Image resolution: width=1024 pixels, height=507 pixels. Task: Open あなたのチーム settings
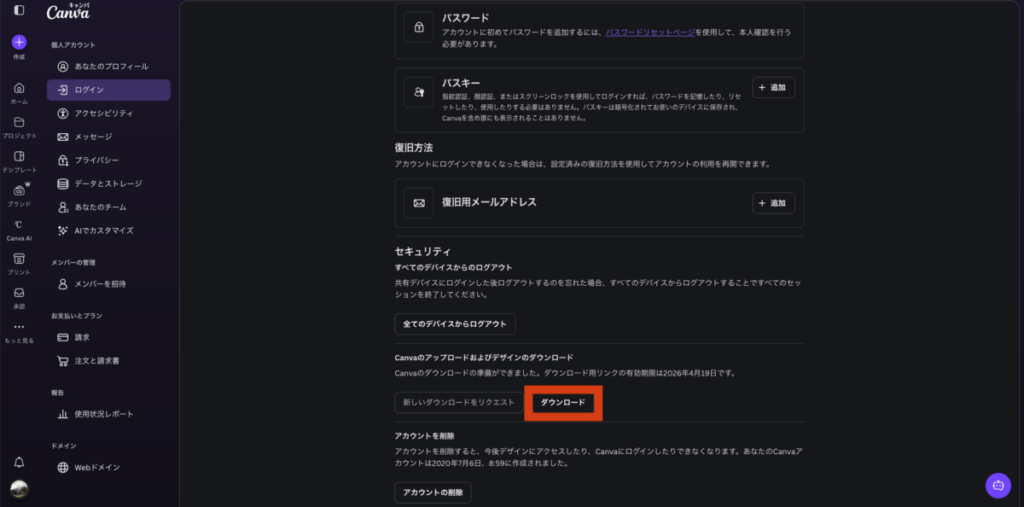point(108,207)
